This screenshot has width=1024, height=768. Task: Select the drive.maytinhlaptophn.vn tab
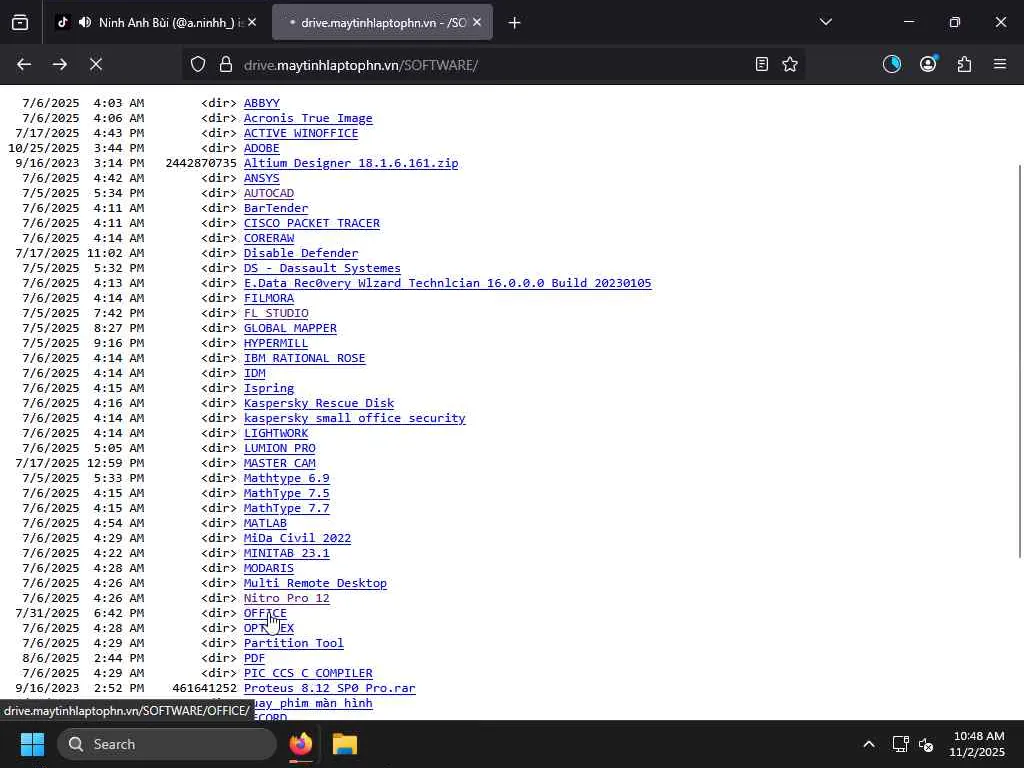click(x=382, y=22)
